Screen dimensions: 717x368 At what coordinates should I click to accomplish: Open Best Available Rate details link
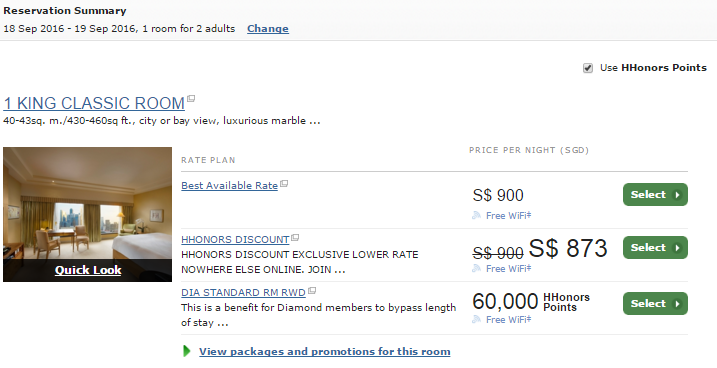[230, 186]
